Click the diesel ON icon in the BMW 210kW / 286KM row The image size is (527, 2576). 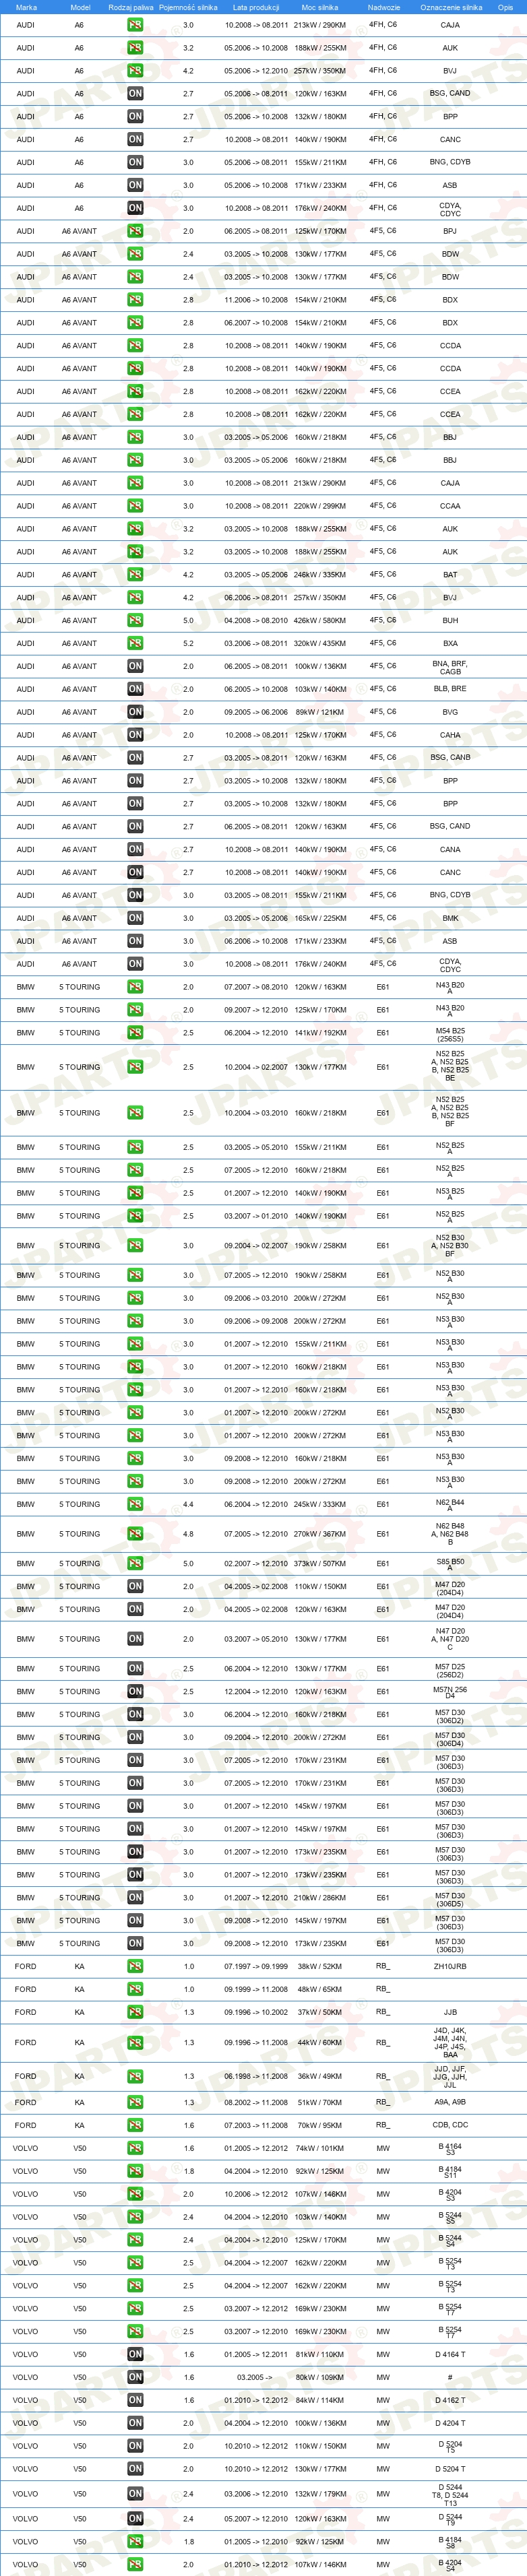pyautogui.click(x=135, y=1897)
